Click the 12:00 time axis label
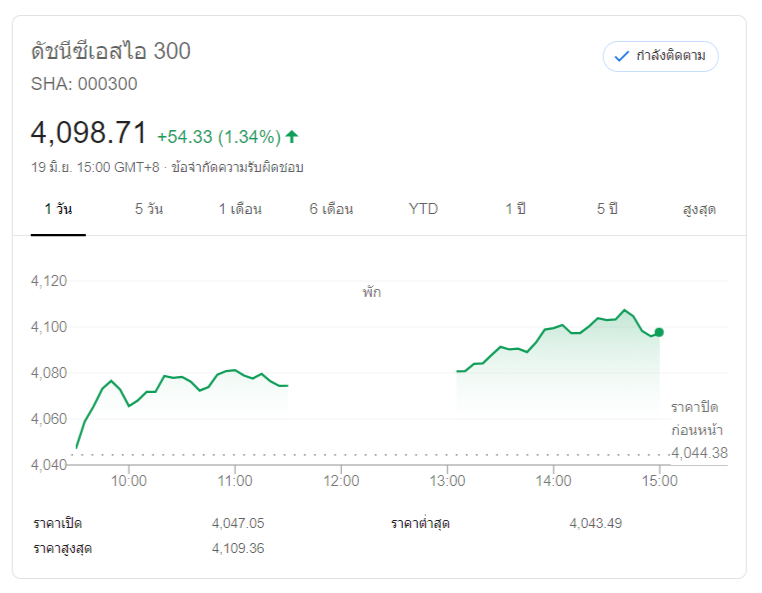This screenshot has width=762, height=593. (x=341, y=481)
